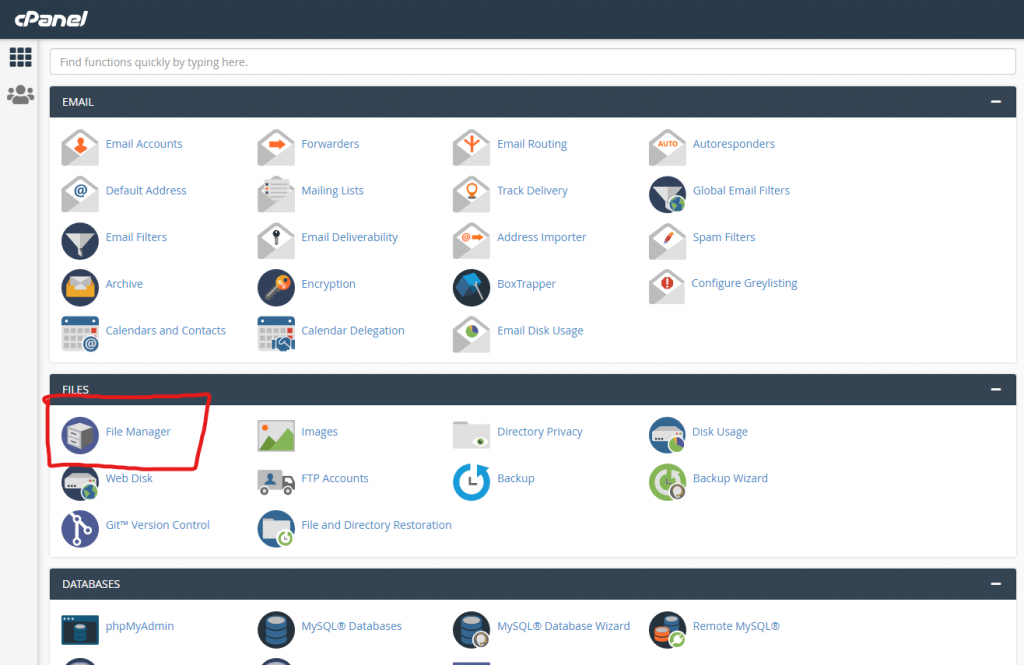
Task: Click the Remote MySQL link
Action: pyautogui.click(x=736, y=626)
